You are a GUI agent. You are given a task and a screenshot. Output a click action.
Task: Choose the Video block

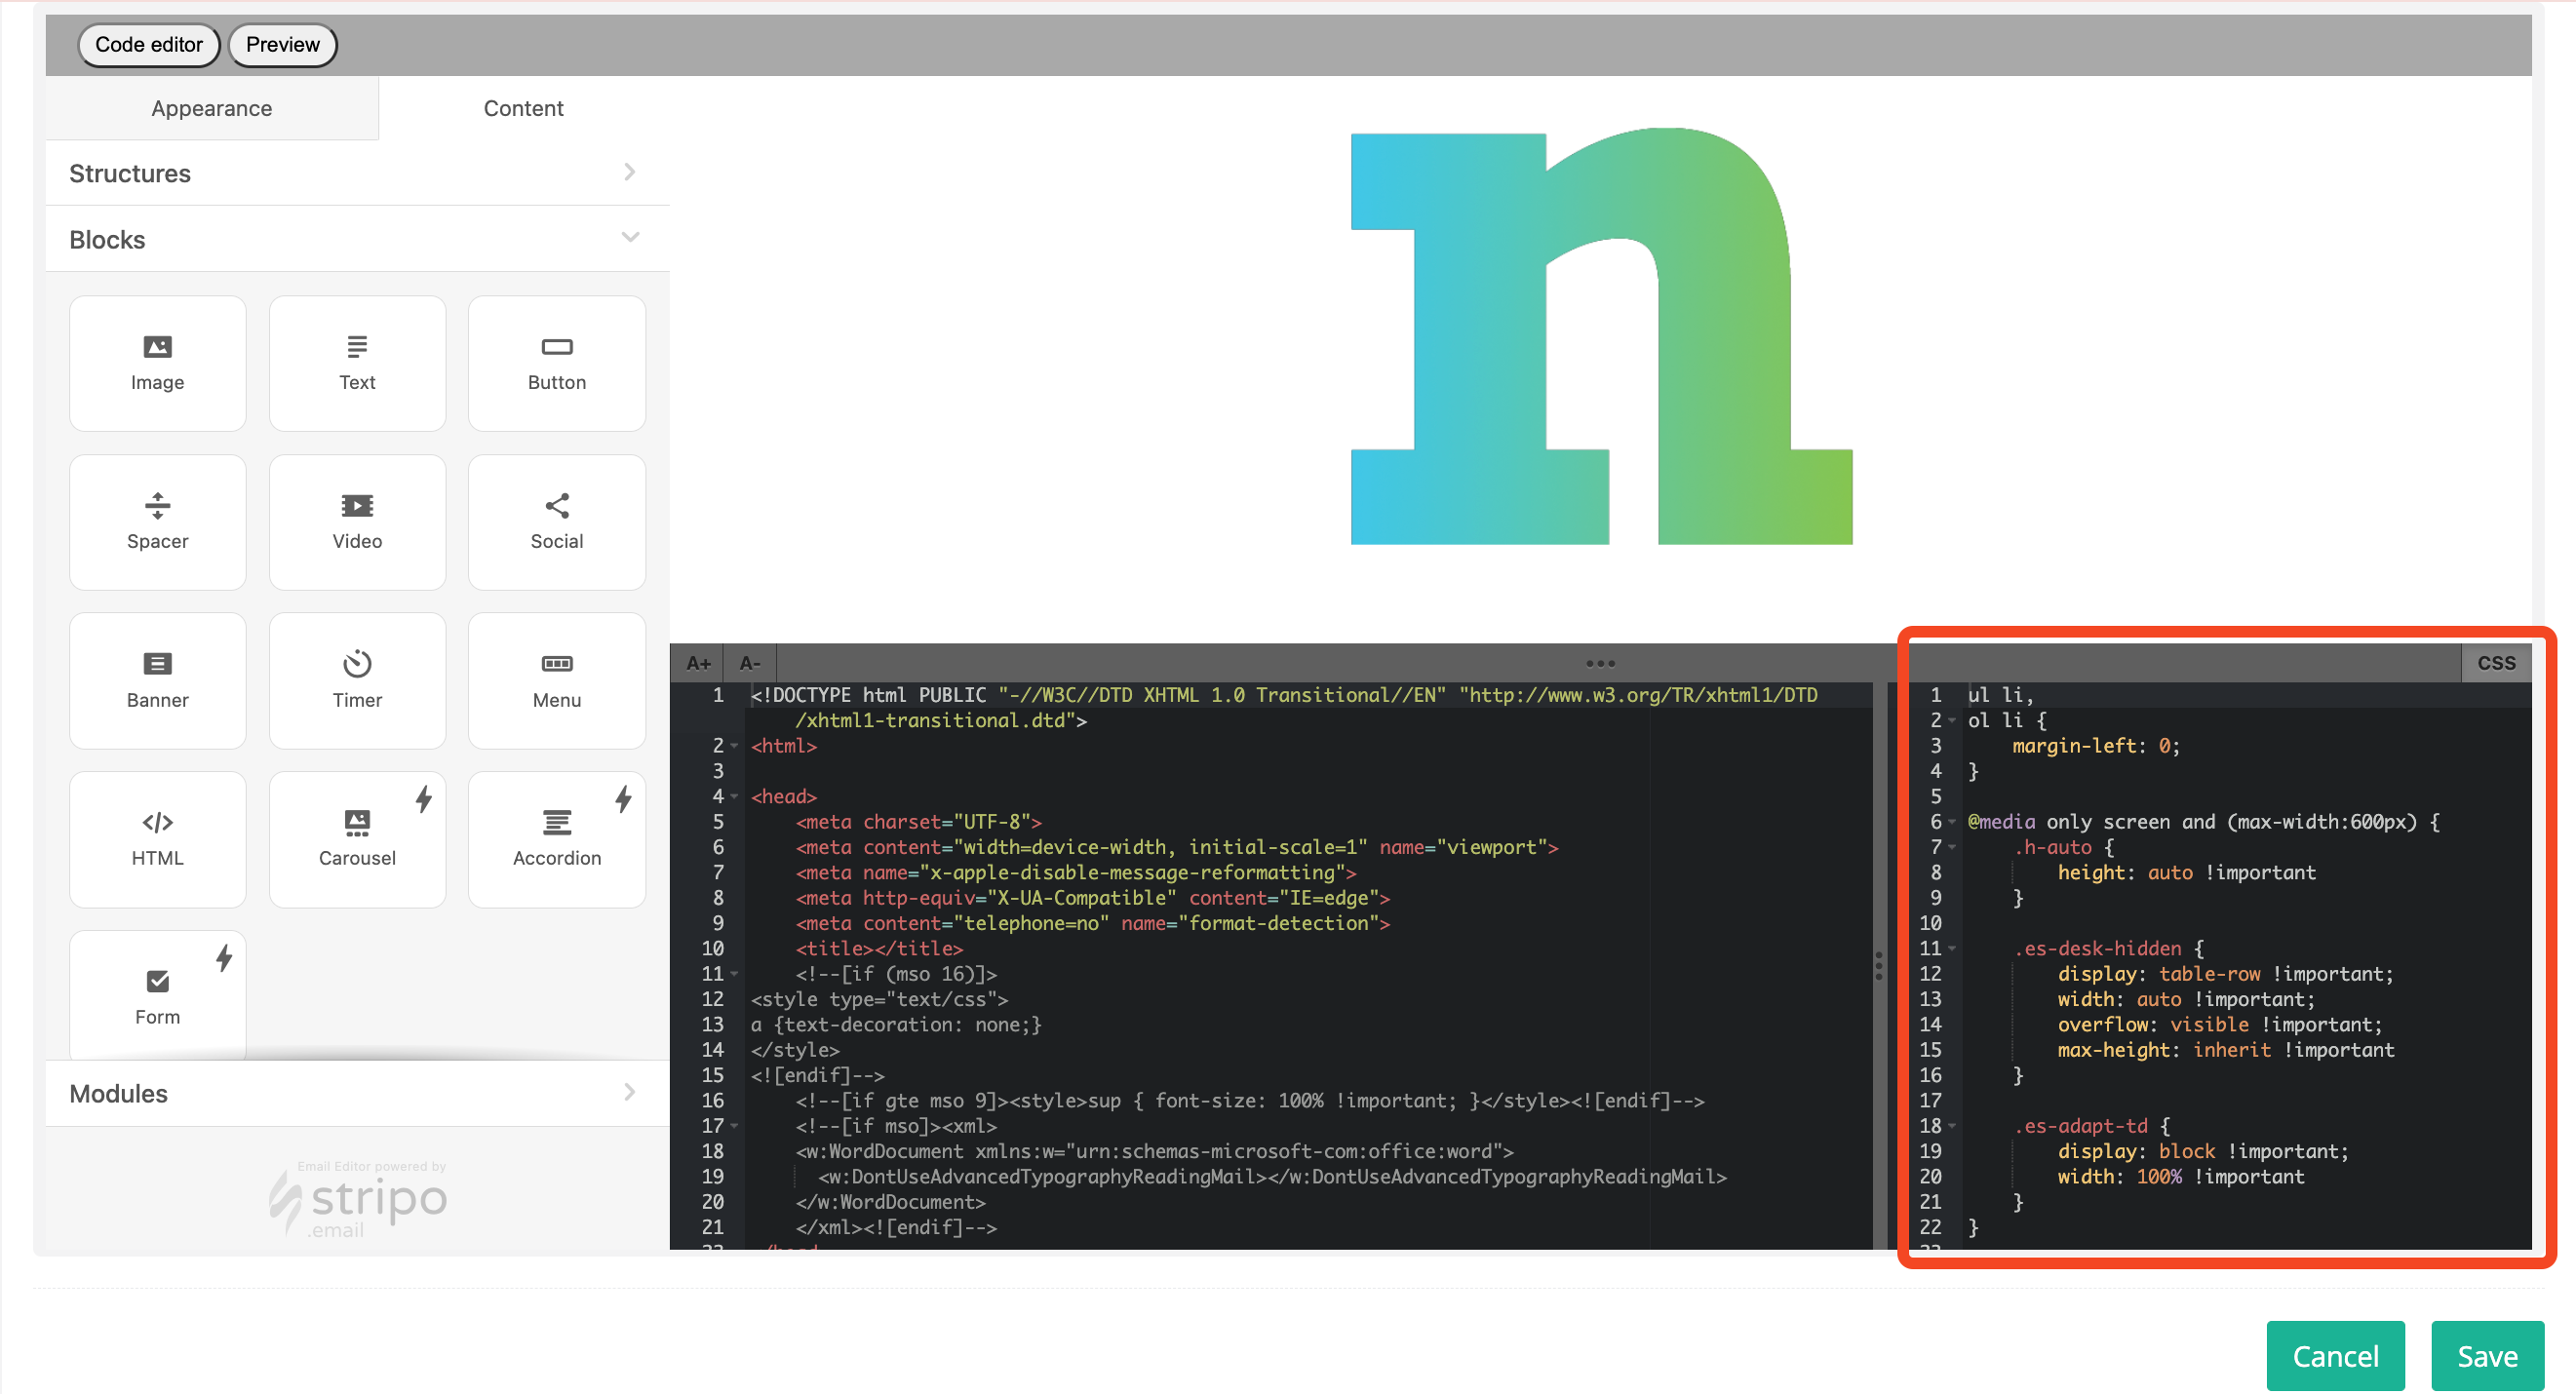[357, 522]
